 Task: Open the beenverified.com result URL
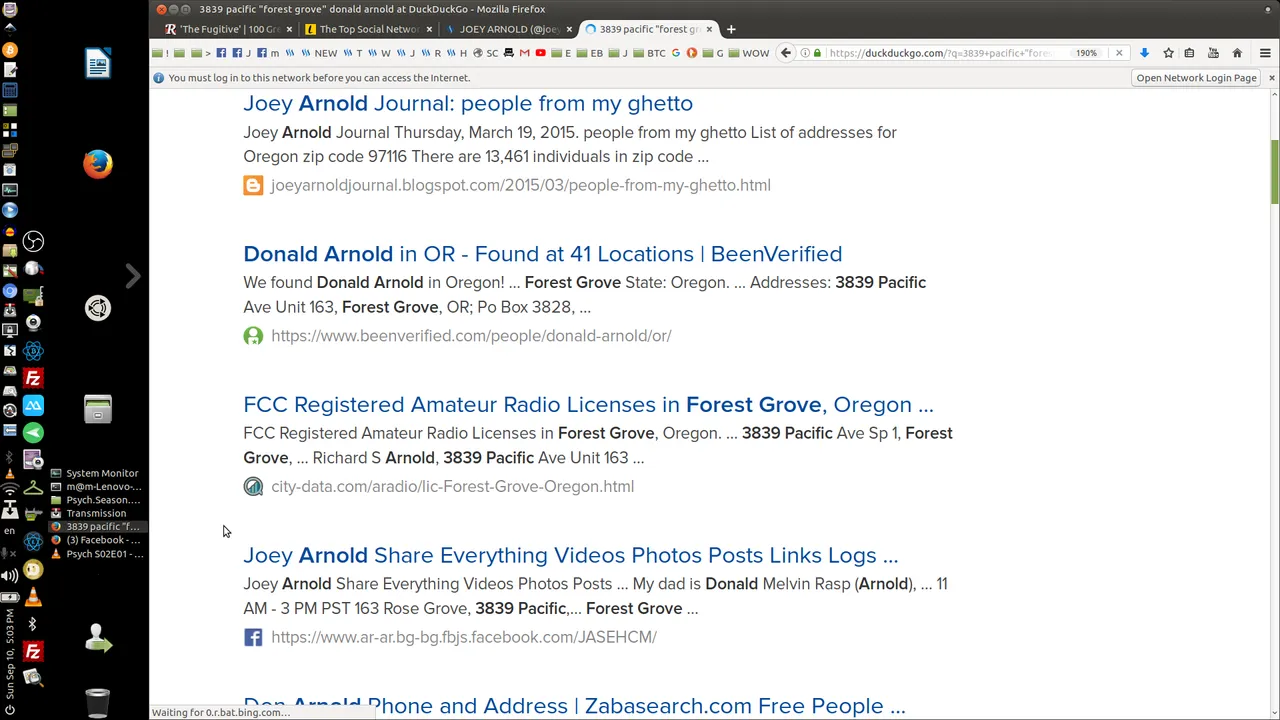(471, 336)
